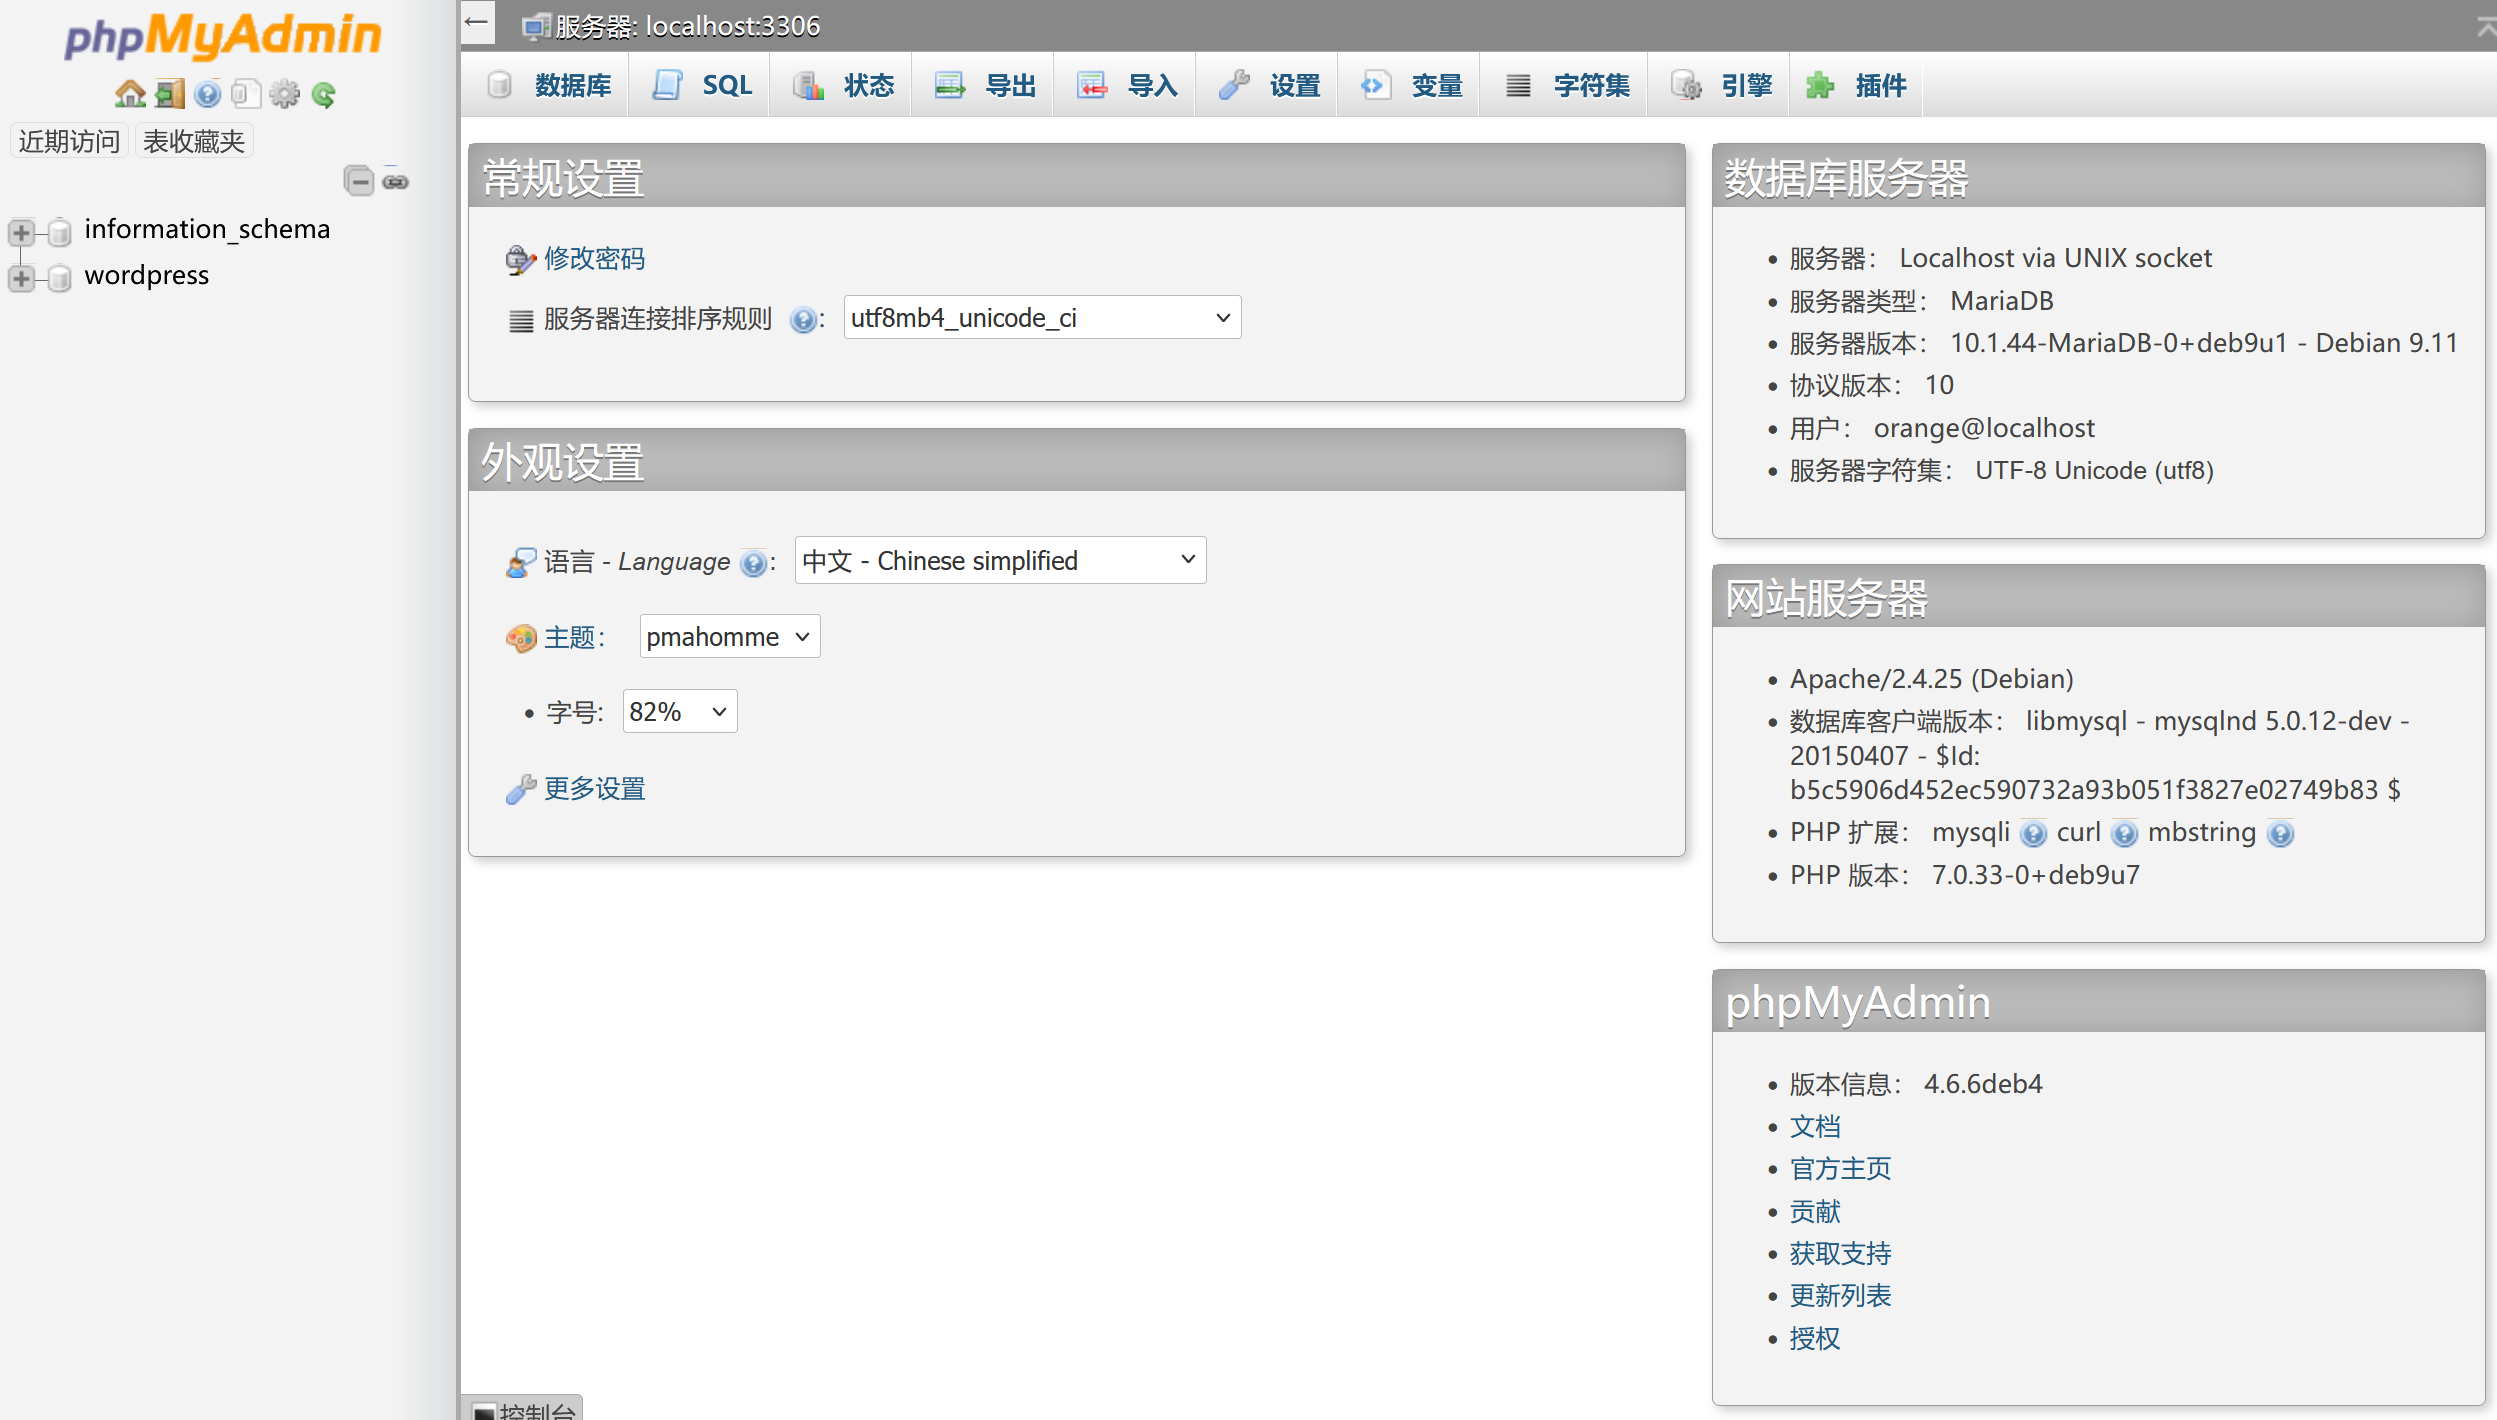
Task: Open navigation panel settings gear icon
Action: tap(285, 94)
